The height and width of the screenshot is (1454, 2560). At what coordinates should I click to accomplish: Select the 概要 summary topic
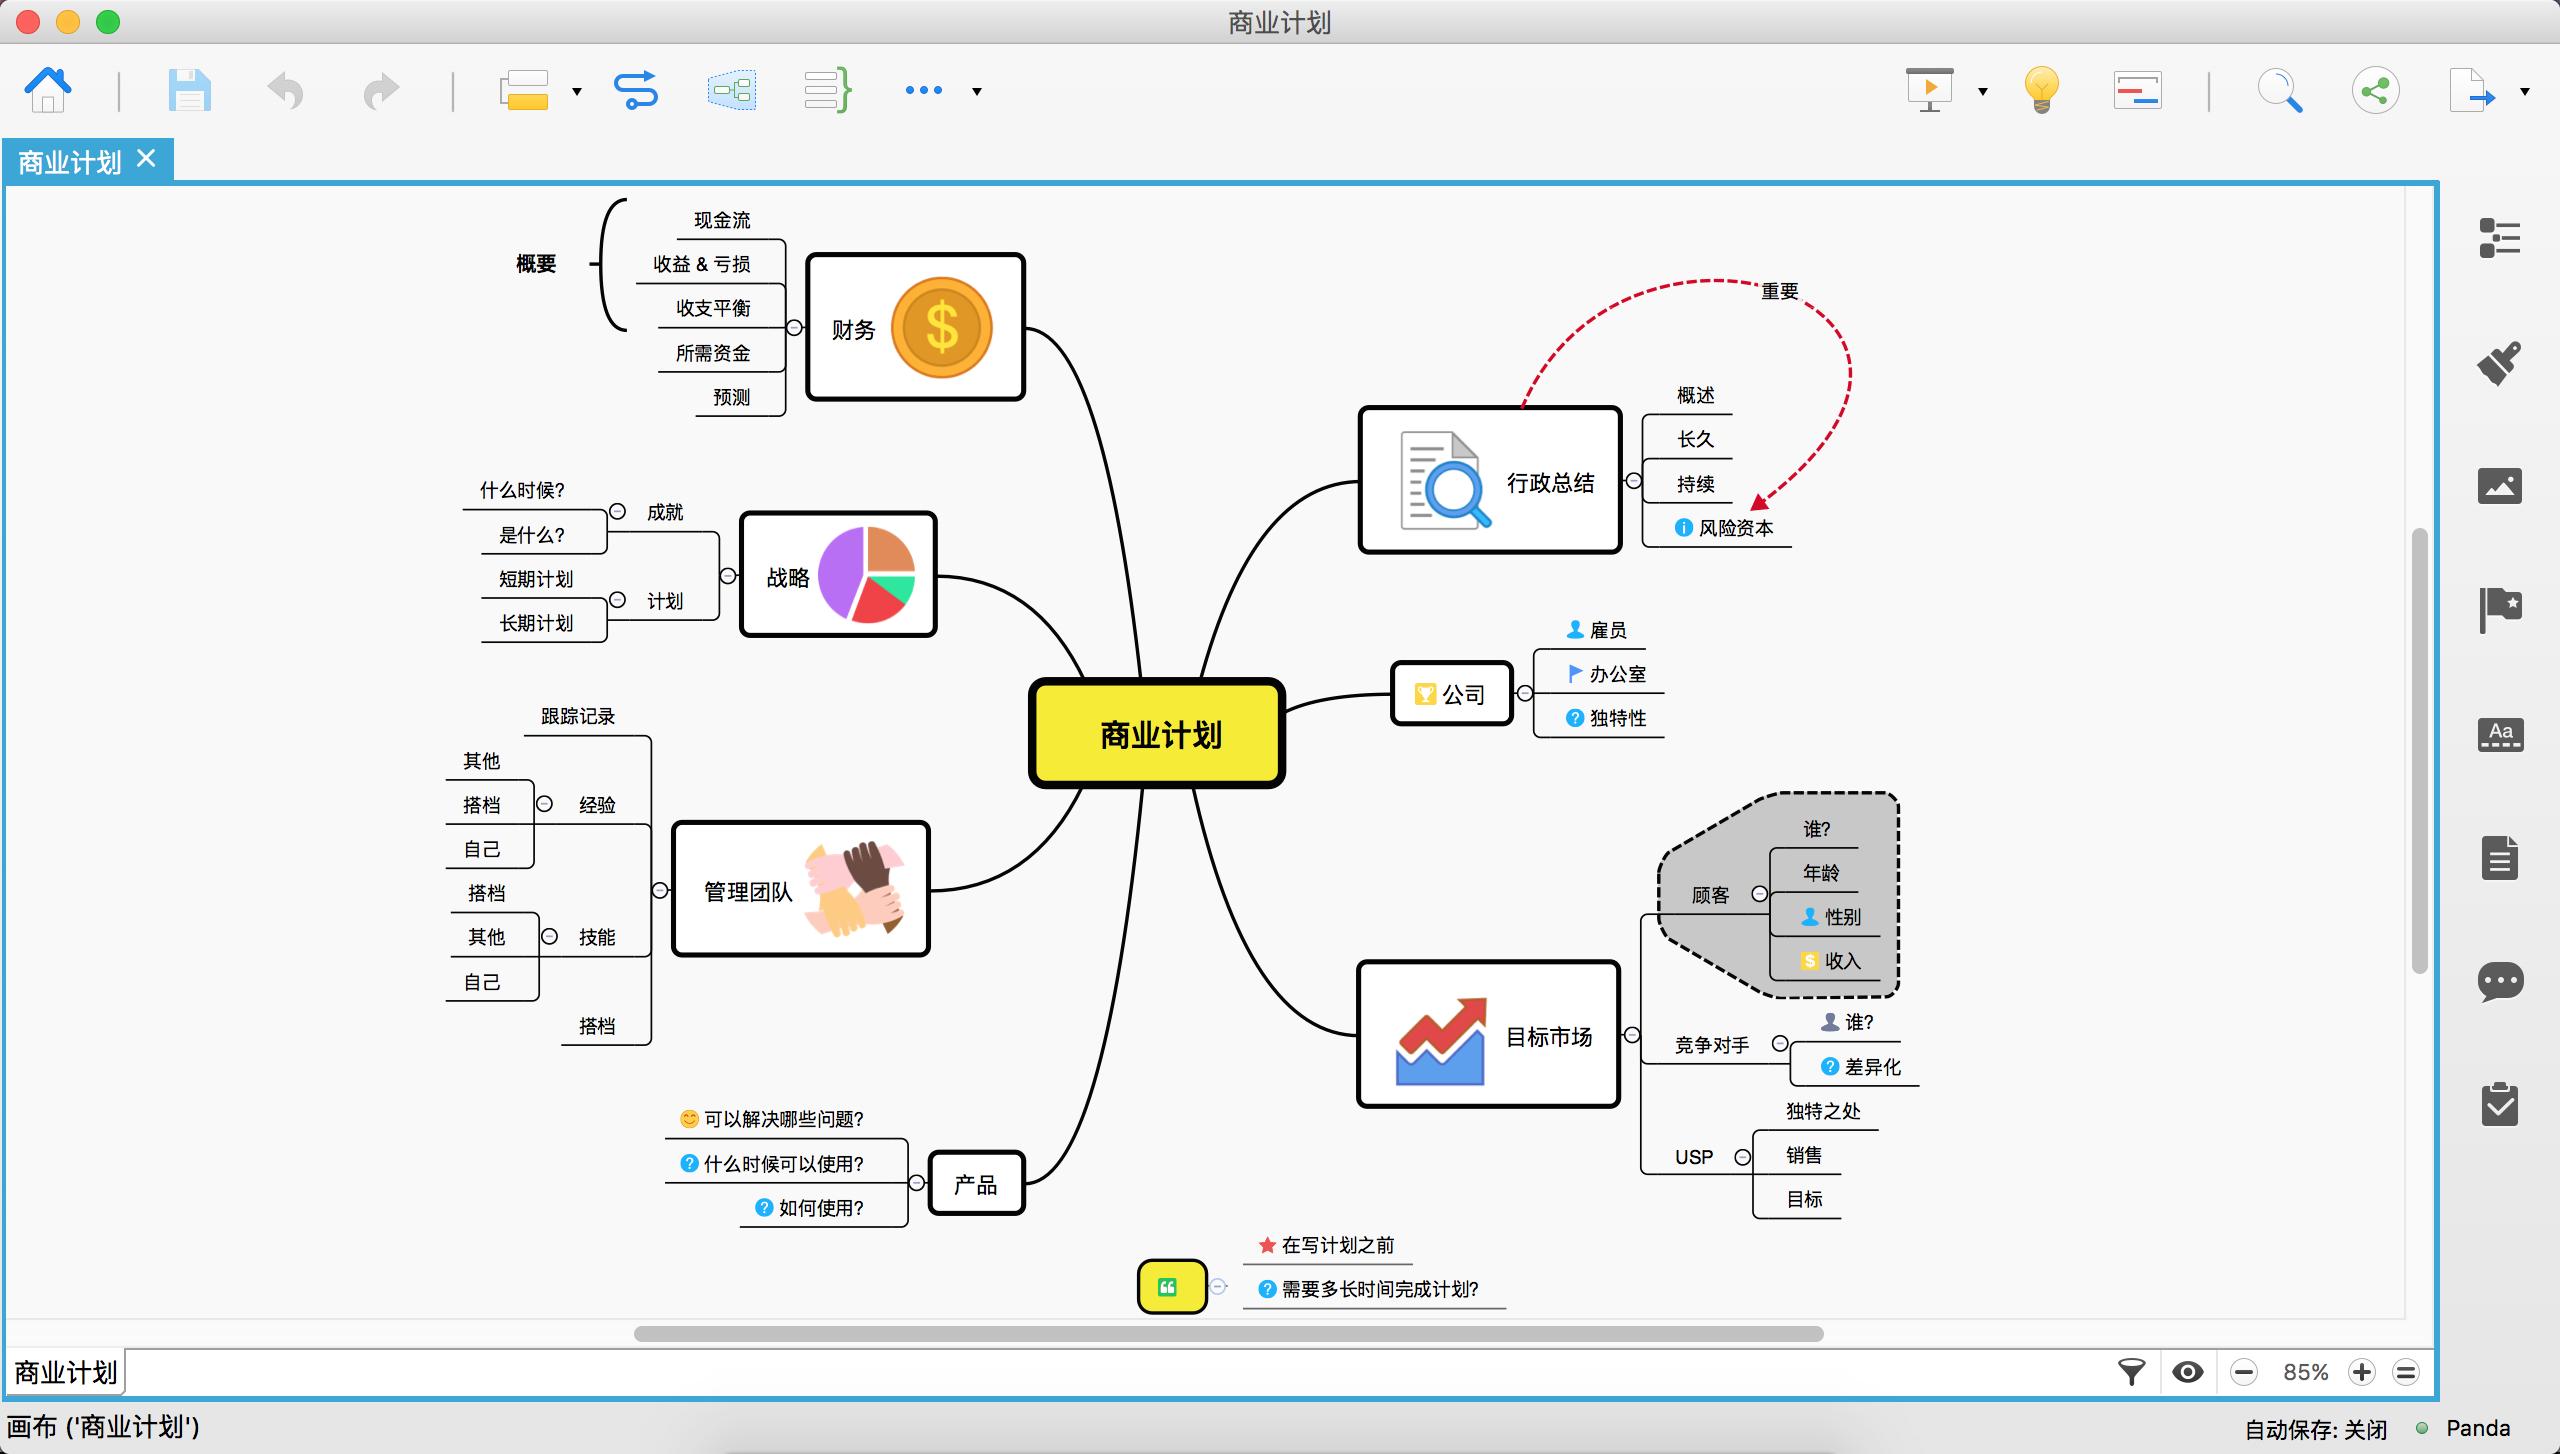[x=536, y=263]
